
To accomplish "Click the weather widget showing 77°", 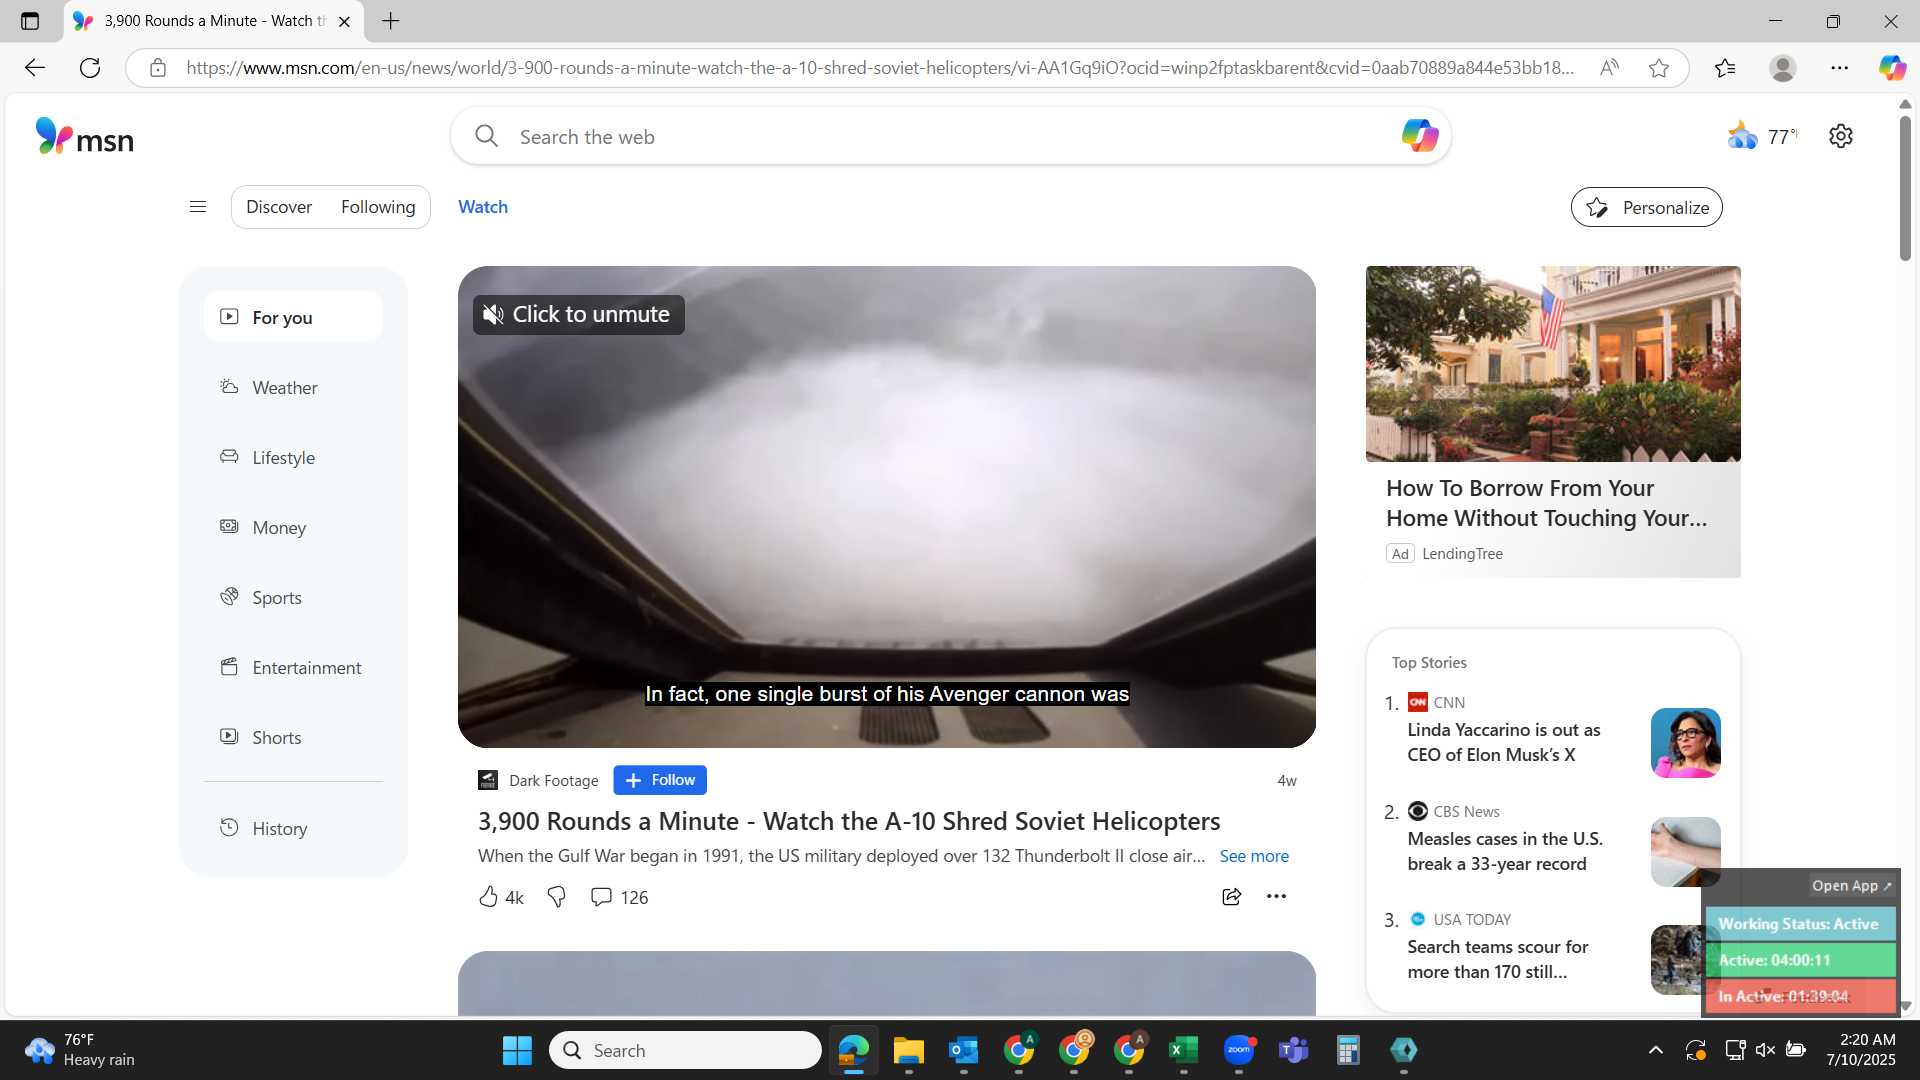I will [1762, 136].
